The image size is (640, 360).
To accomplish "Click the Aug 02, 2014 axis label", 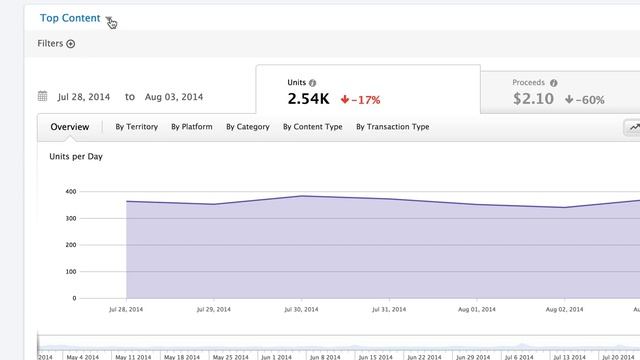I will pyautogui.click(x=564, y=309).
